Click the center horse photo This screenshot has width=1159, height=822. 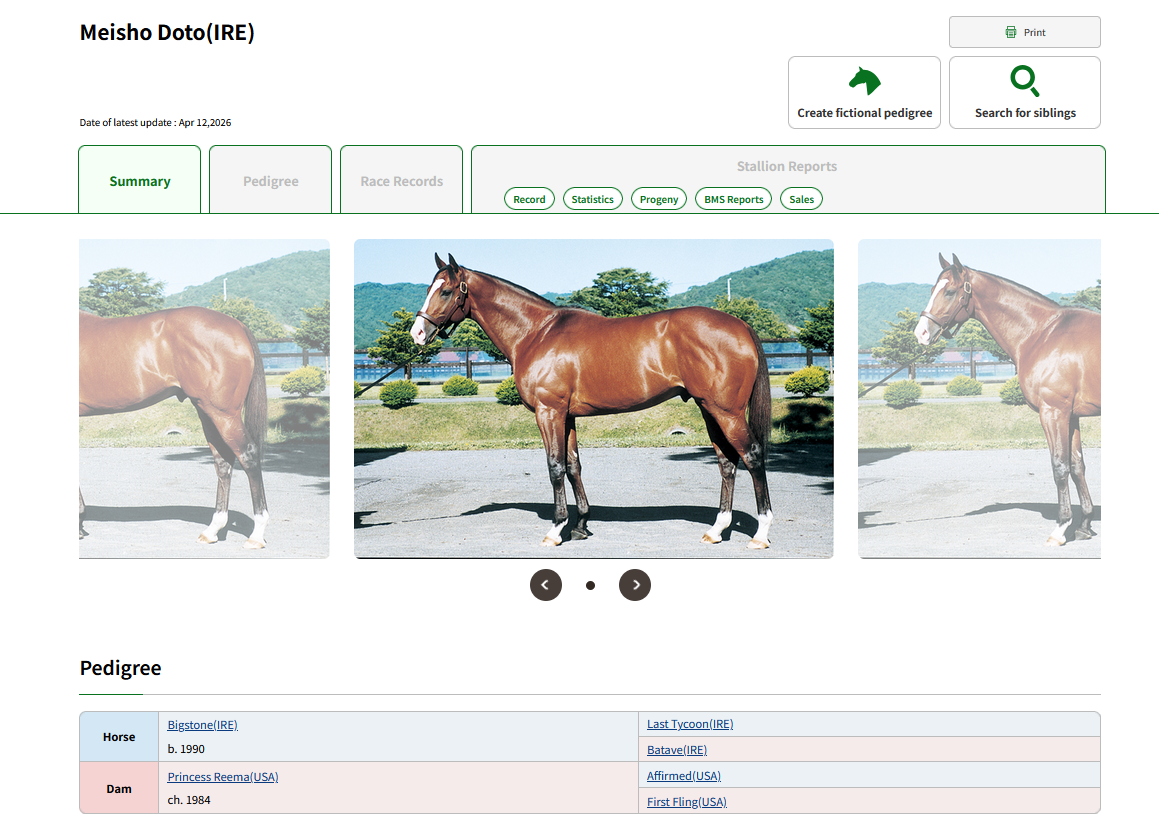coord(594,398)
